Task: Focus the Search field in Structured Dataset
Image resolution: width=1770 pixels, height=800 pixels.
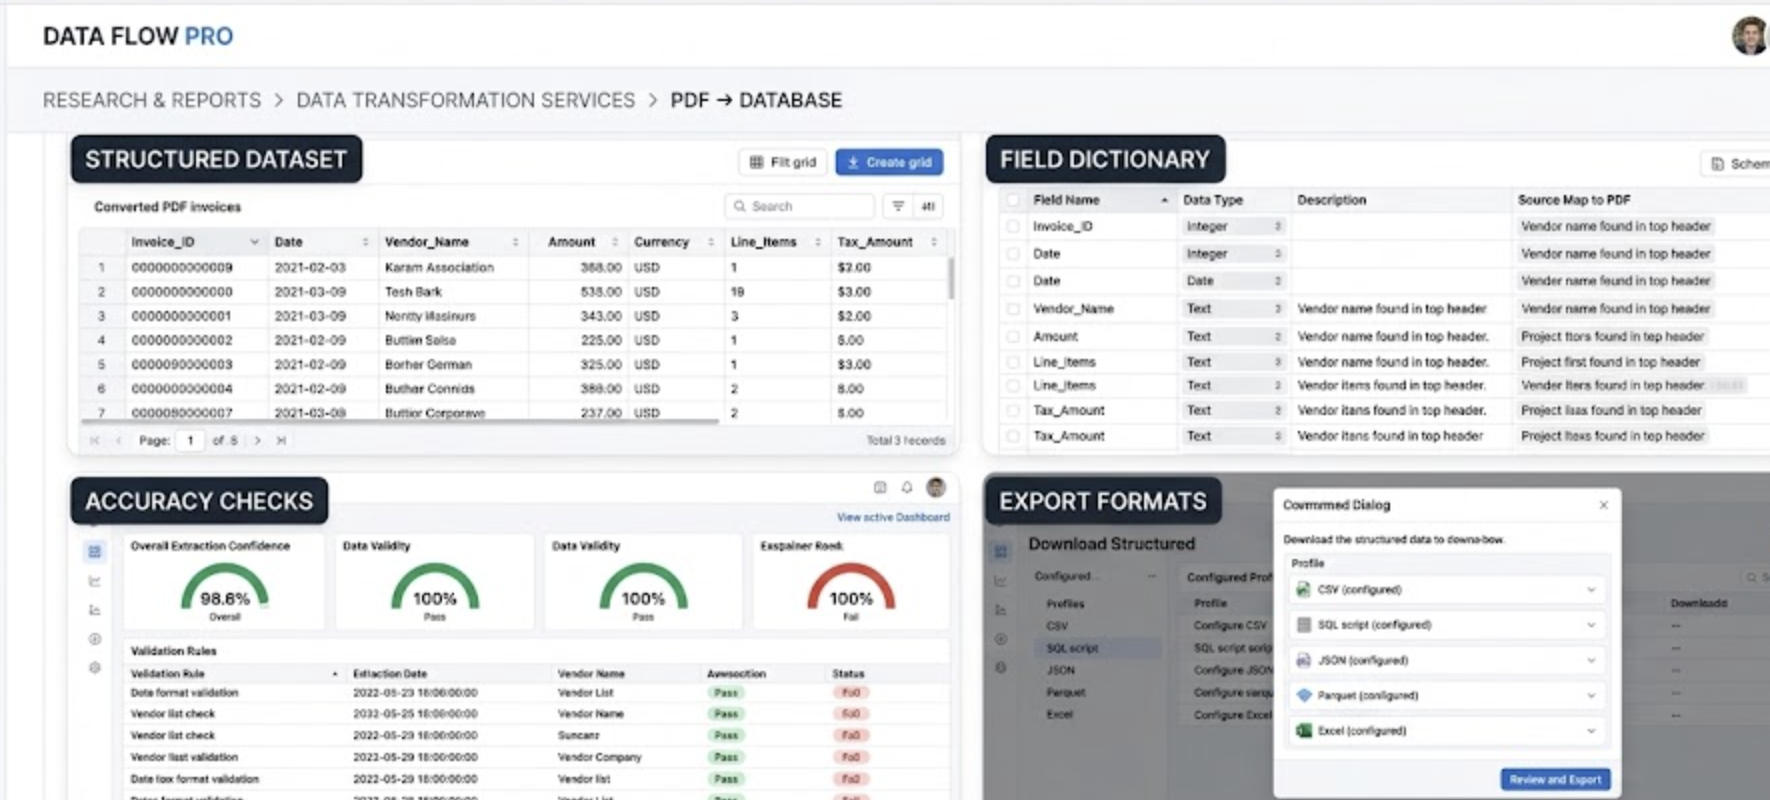Action: [x=799, y=206]
